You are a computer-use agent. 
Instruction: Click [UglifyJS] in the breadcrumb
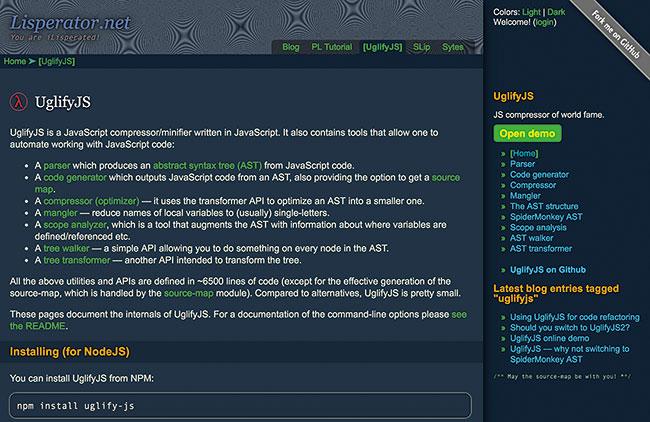pos(57,61)
